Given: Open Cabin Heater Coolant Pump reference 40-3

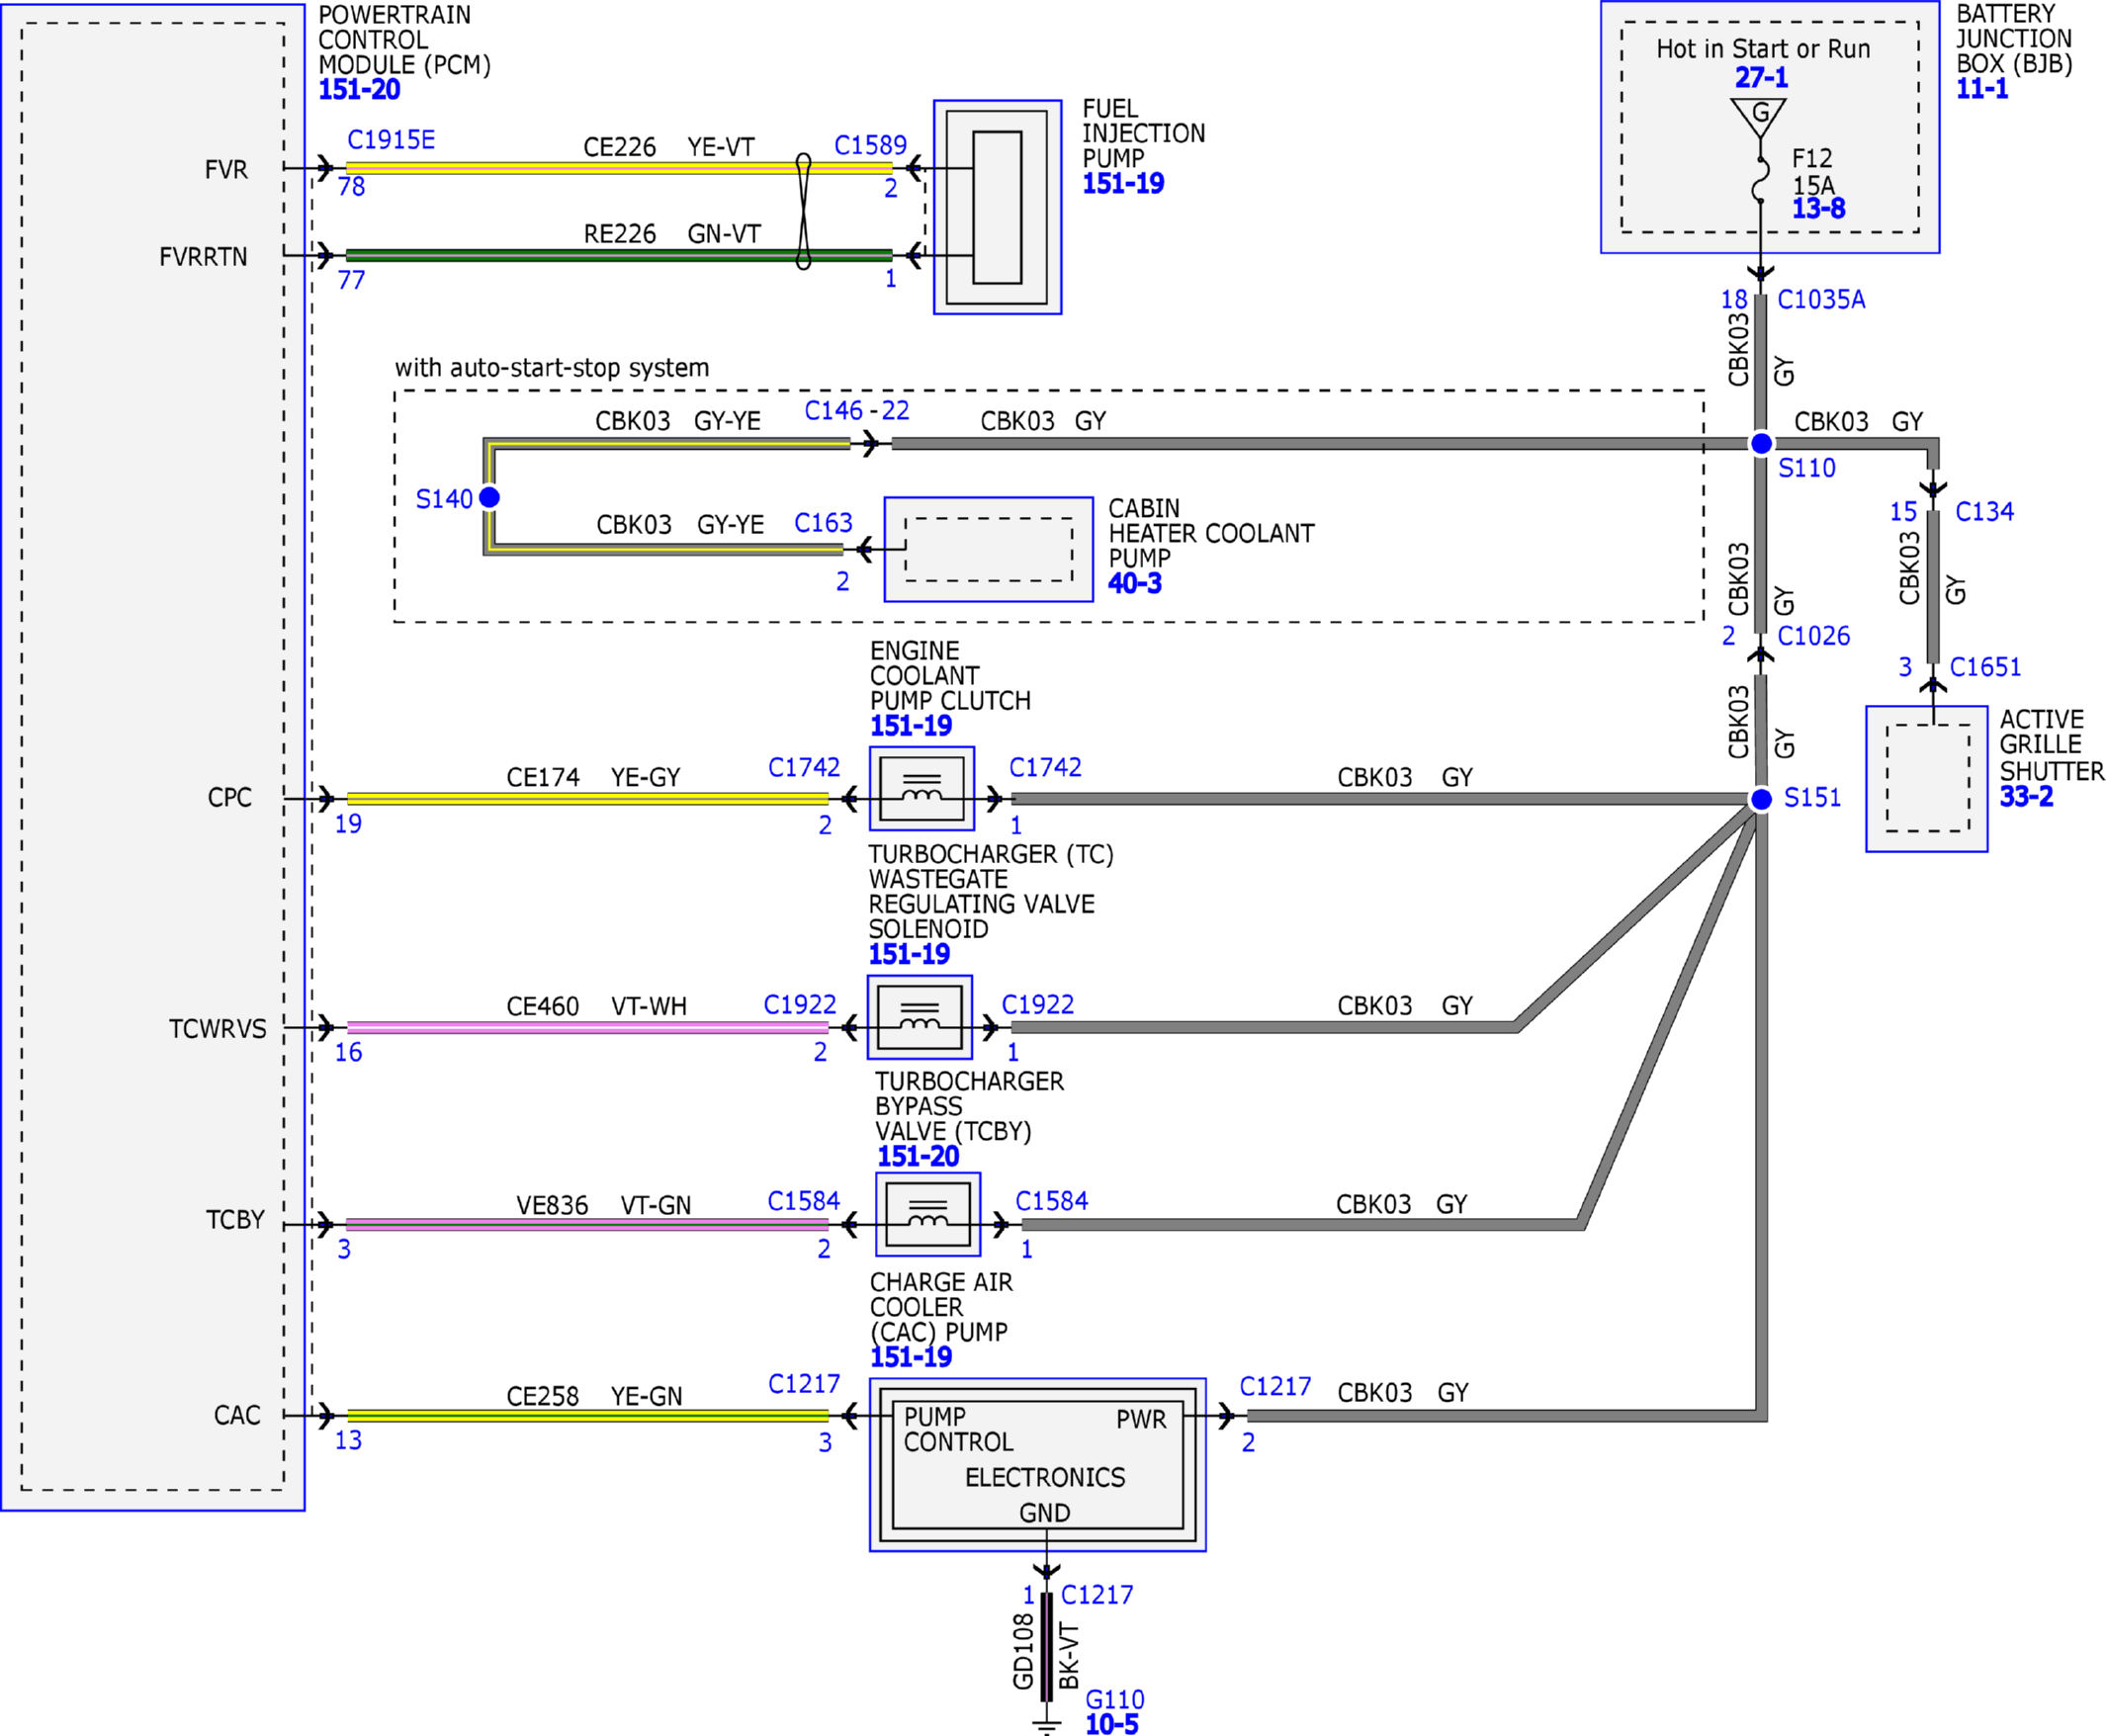Looking at the screenshot, I should tap(1134, 584).
